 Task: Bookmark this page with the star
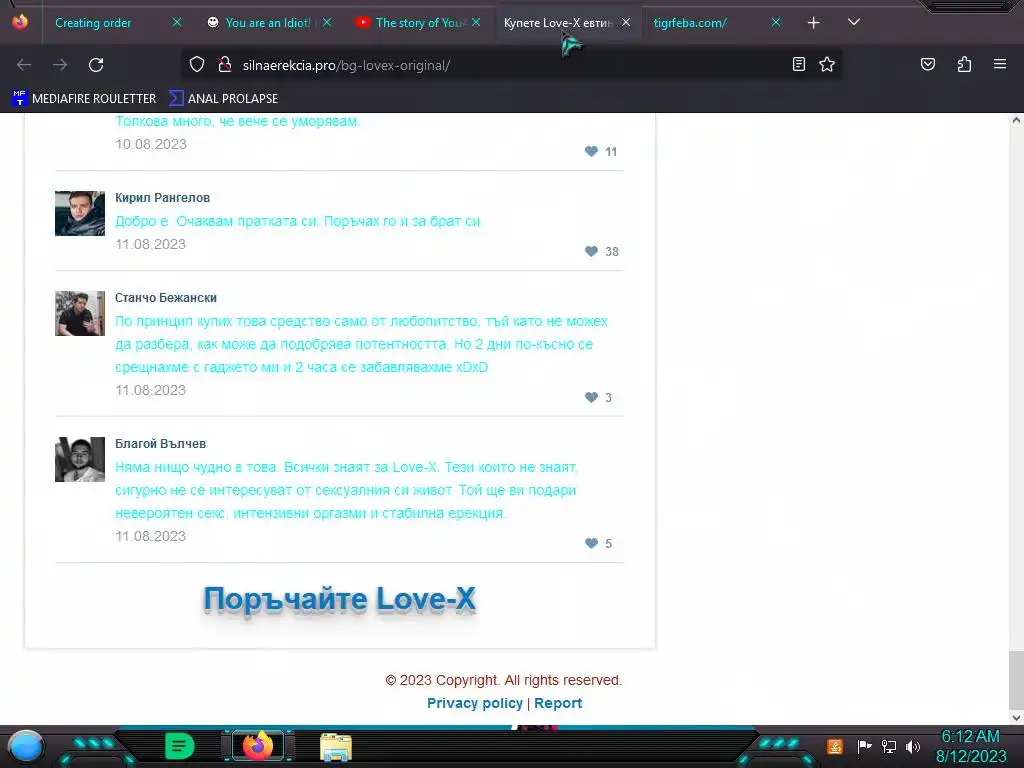click(827, 64)
